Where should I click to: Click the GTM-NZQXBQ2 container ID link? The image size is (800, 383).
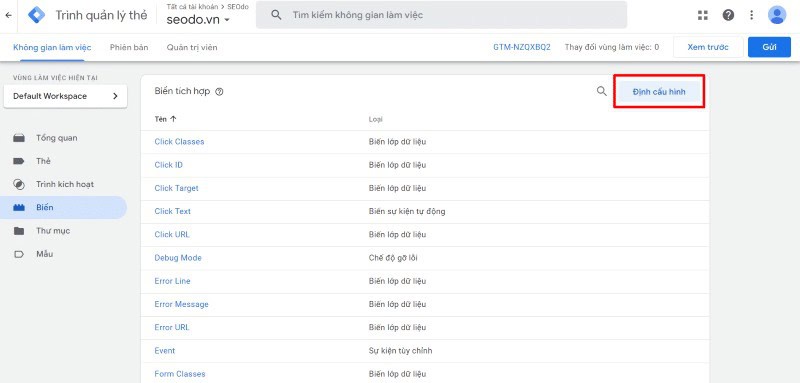[522, 47]
